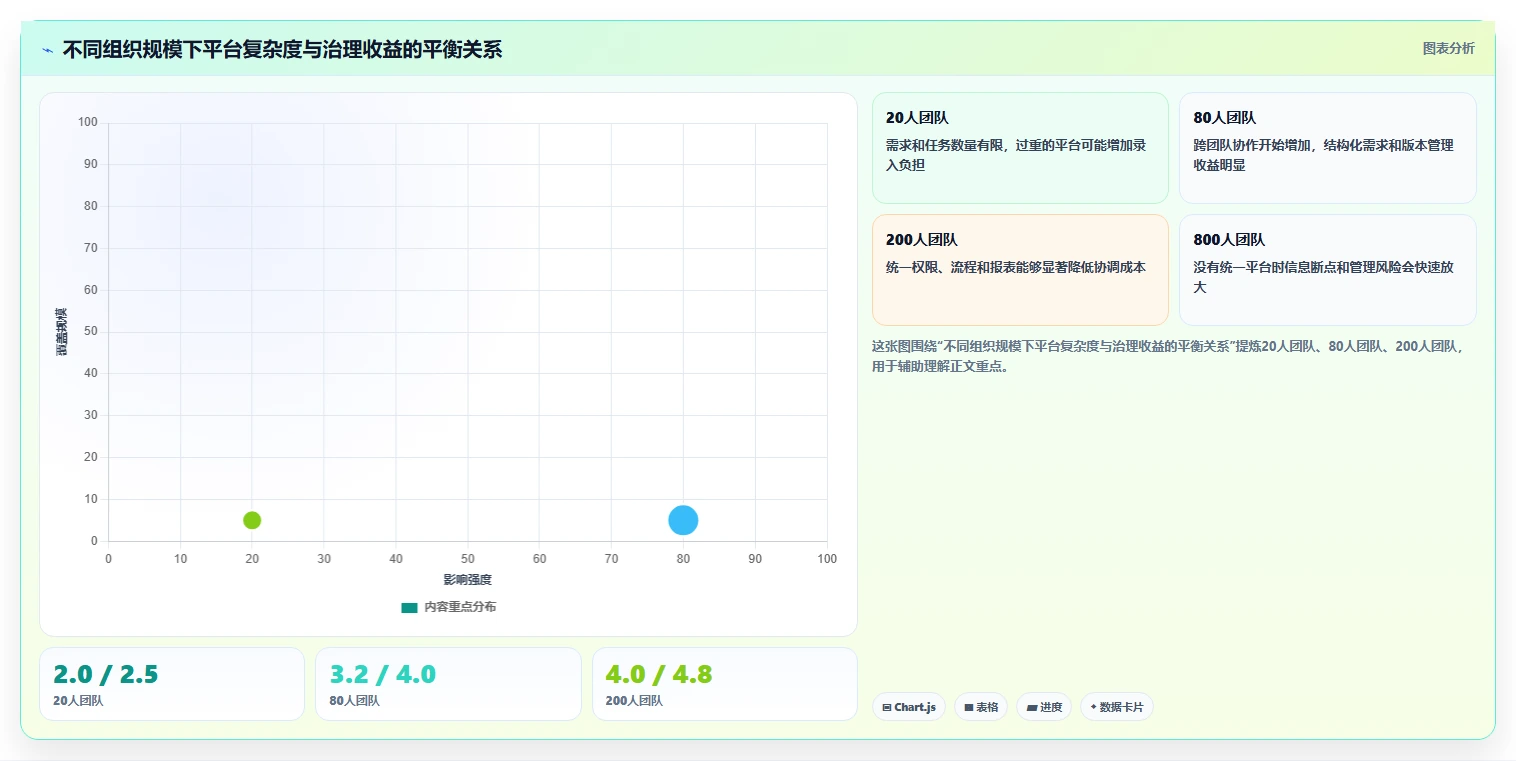Select the blue bubble on the chart
Viewport: 1516px width, 761px height.
coord(683,520)
